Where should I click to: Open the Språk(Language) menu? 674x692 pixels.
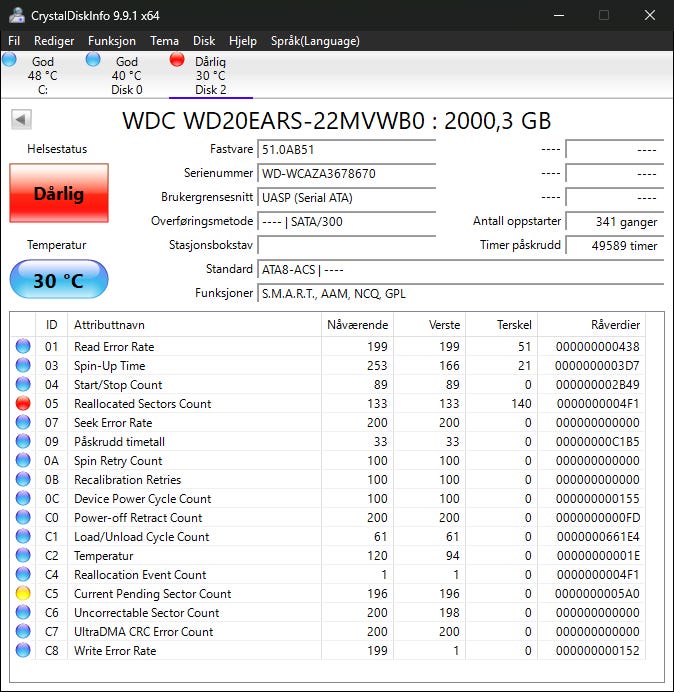point(315,41)
